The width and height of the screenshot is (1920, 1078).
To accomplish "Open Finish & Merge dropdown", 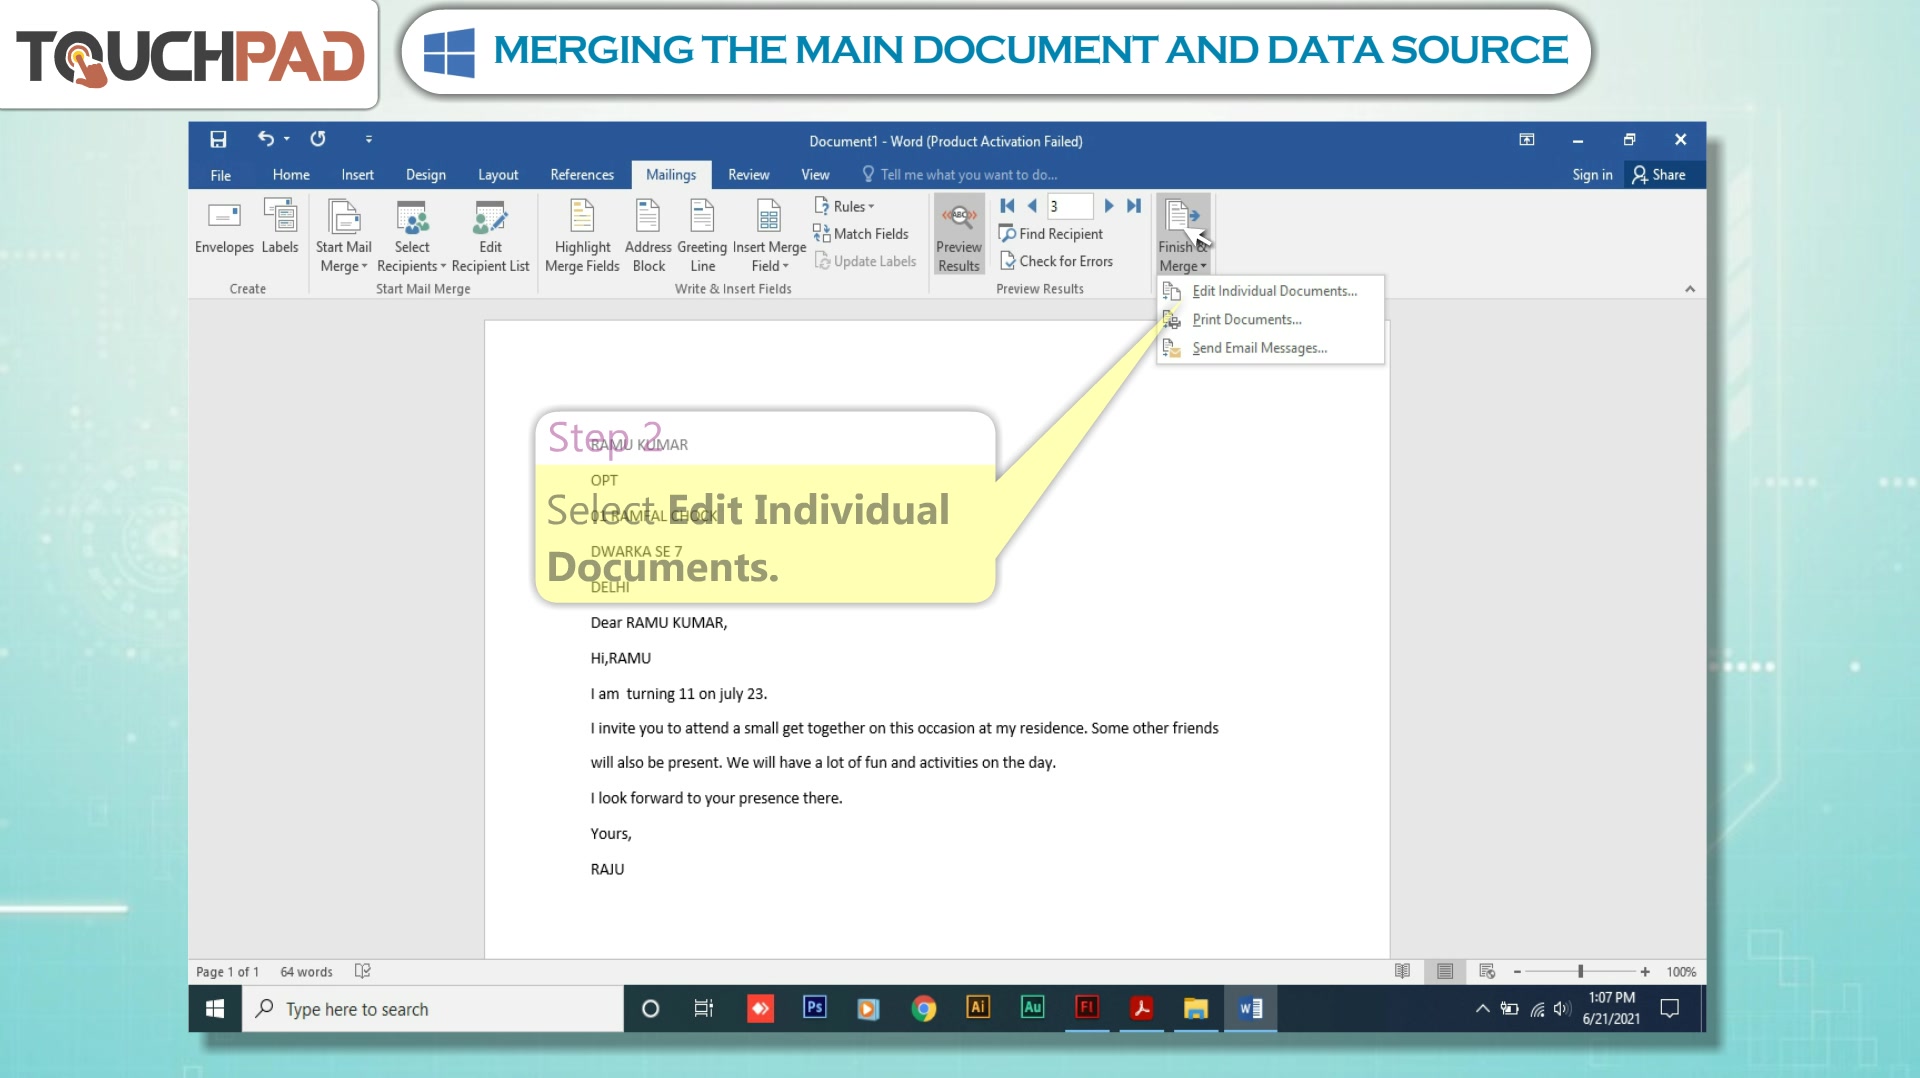I will [x=1184, y=236].
